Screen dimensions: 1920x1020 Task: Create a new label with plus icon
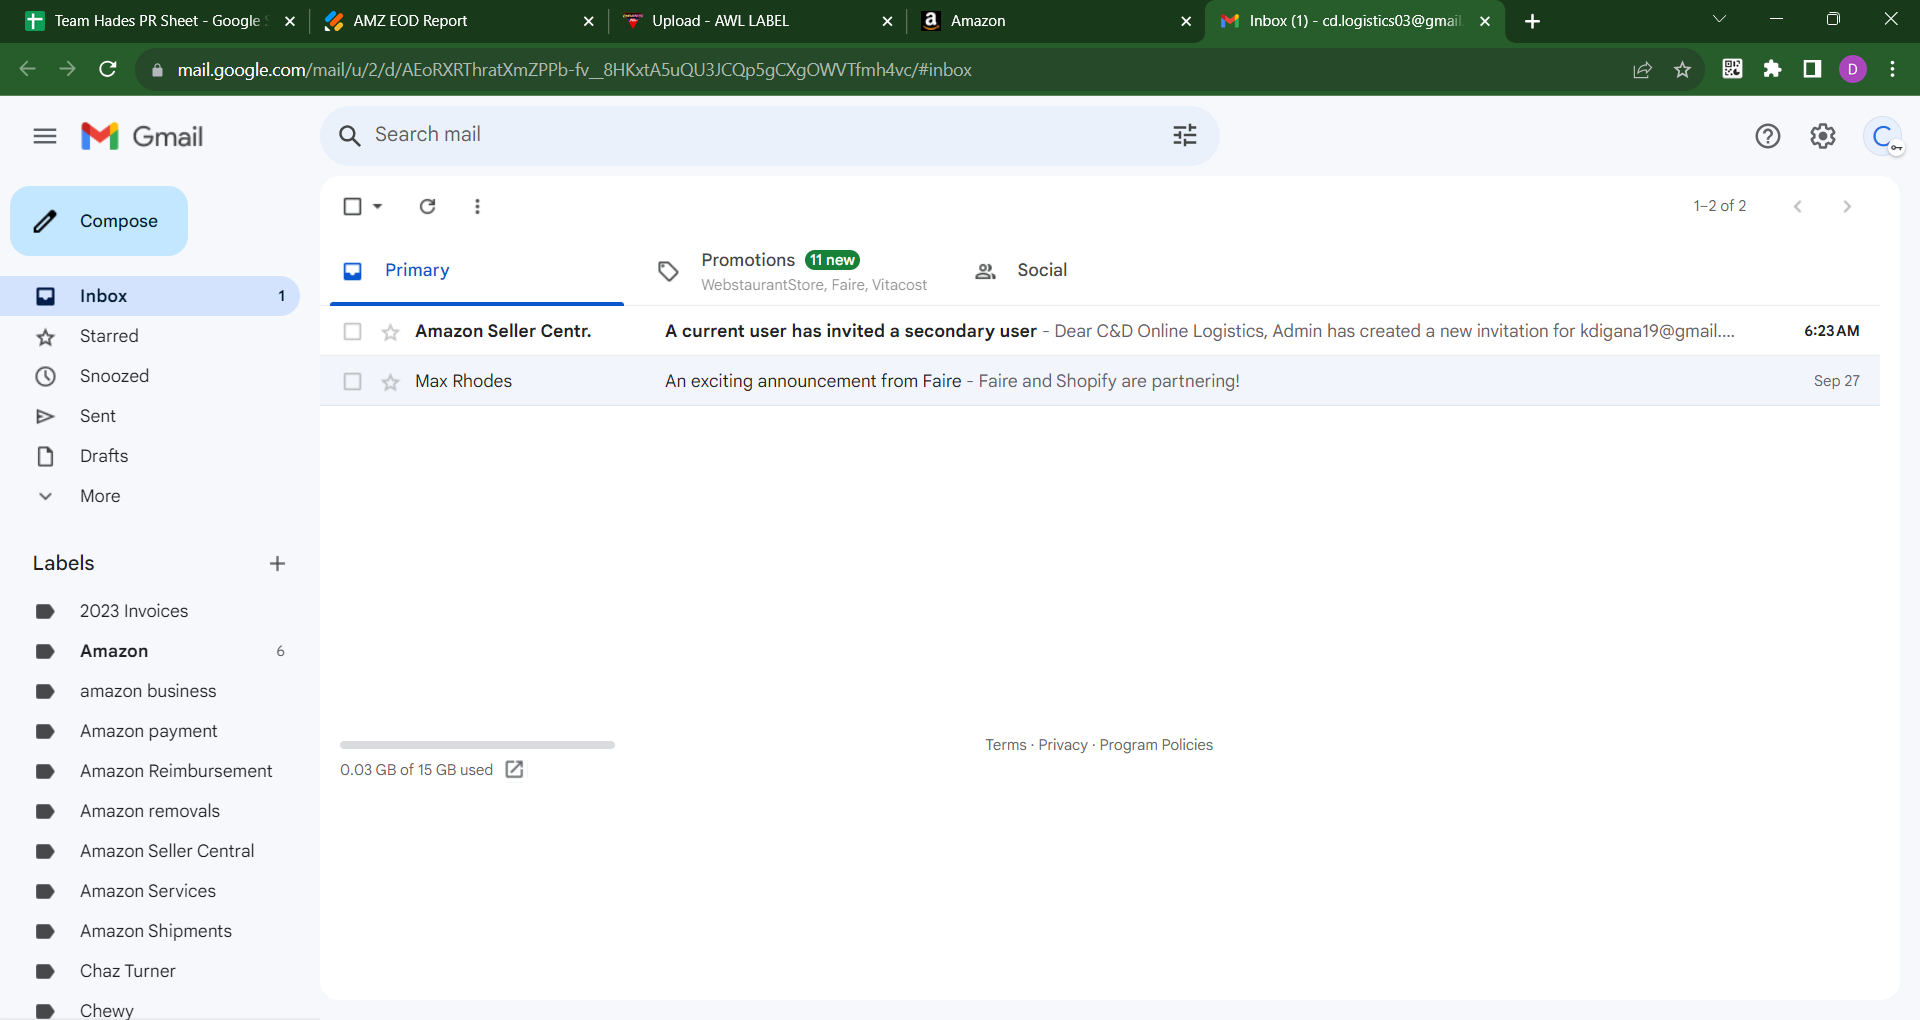[277, 564]
